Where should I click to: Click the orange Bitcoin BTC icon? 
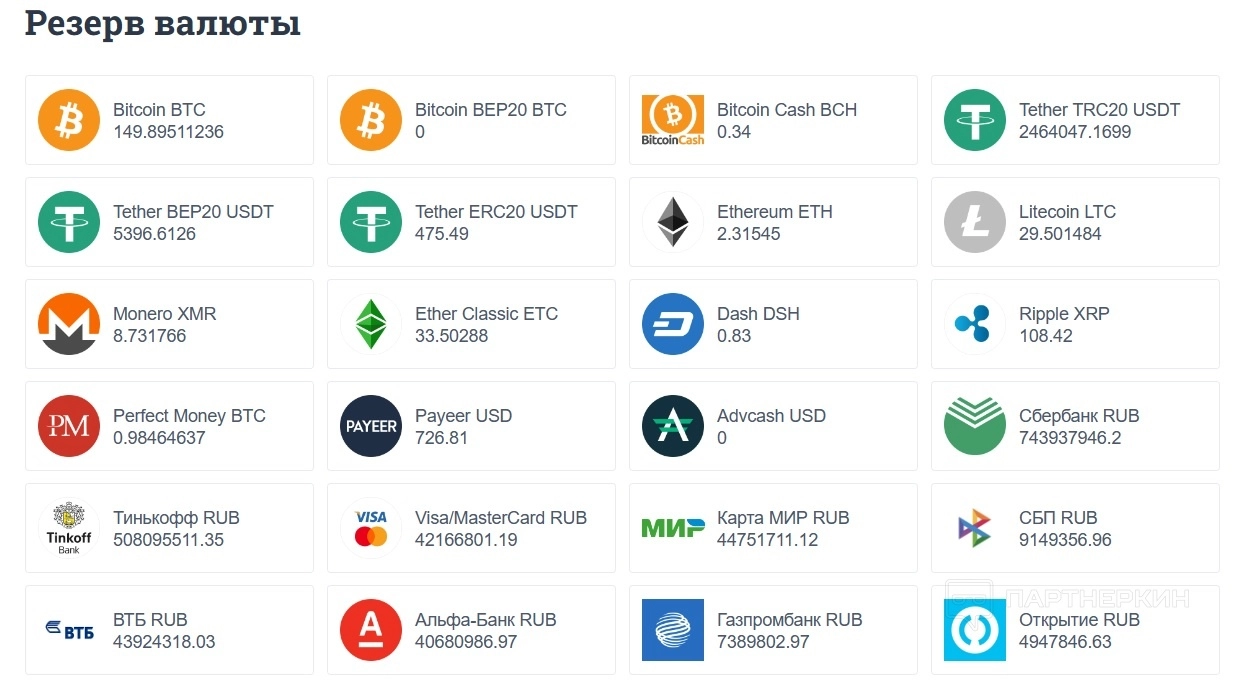[69, 120]
